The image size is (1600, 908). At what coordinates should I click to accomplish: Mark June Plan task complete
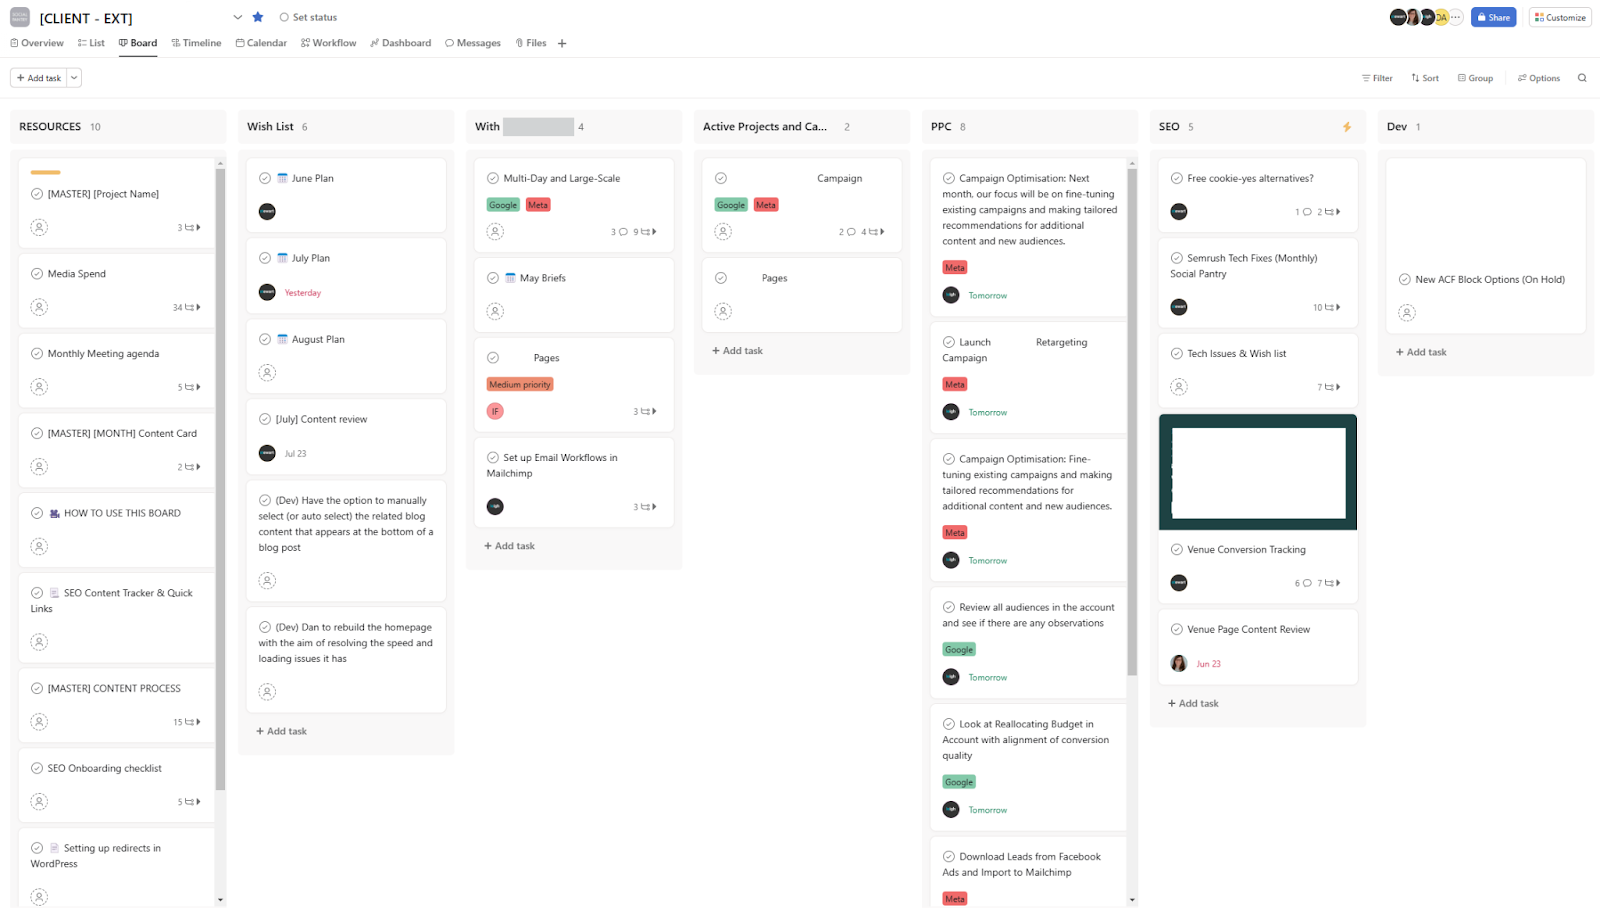pyautogui.click(x=265, y=178)
